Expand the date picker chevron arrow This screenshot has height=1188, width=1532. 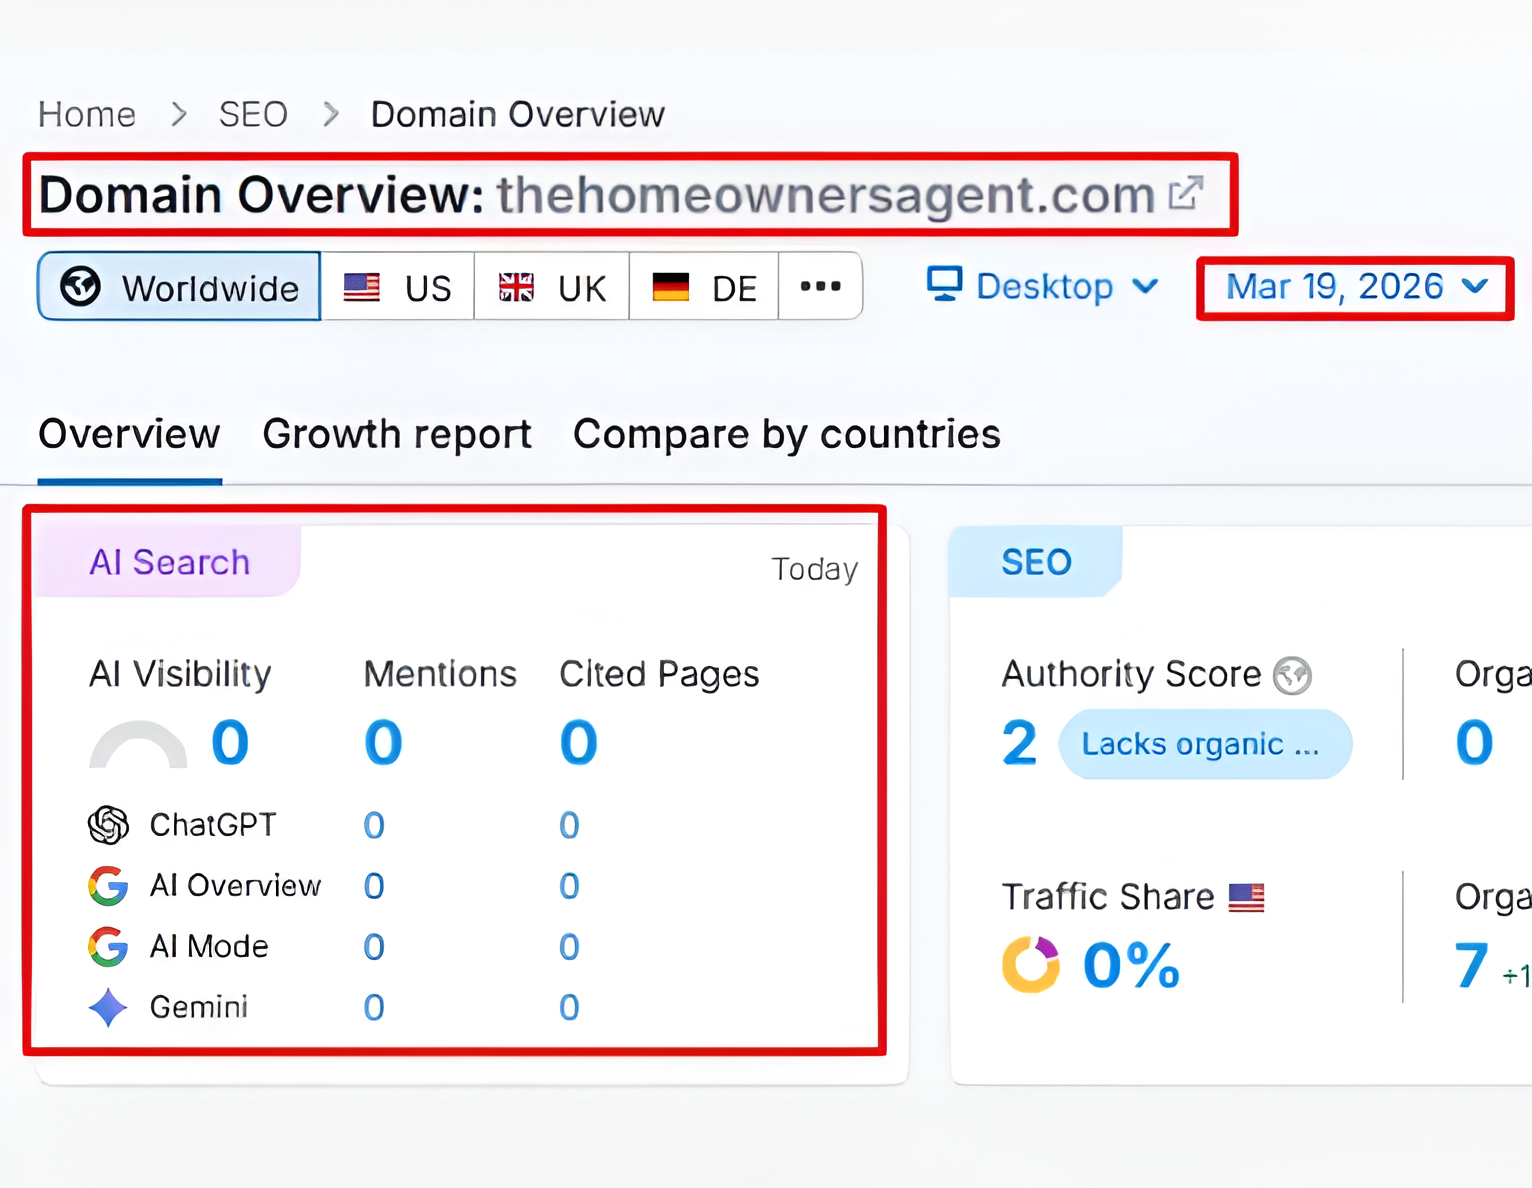point(1474,287)
